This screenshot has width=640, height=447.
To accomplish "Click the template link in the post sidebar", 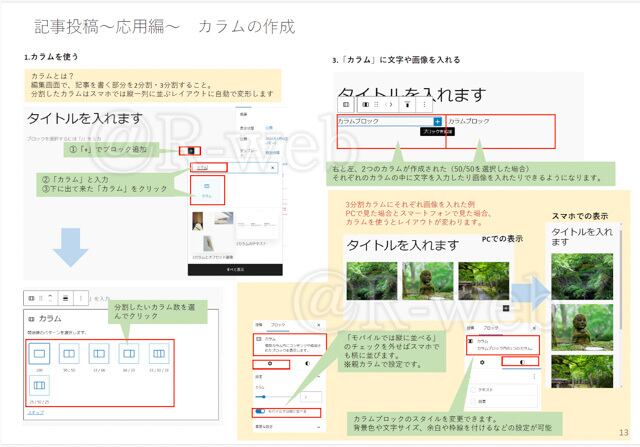I will (x=272, y=153).
